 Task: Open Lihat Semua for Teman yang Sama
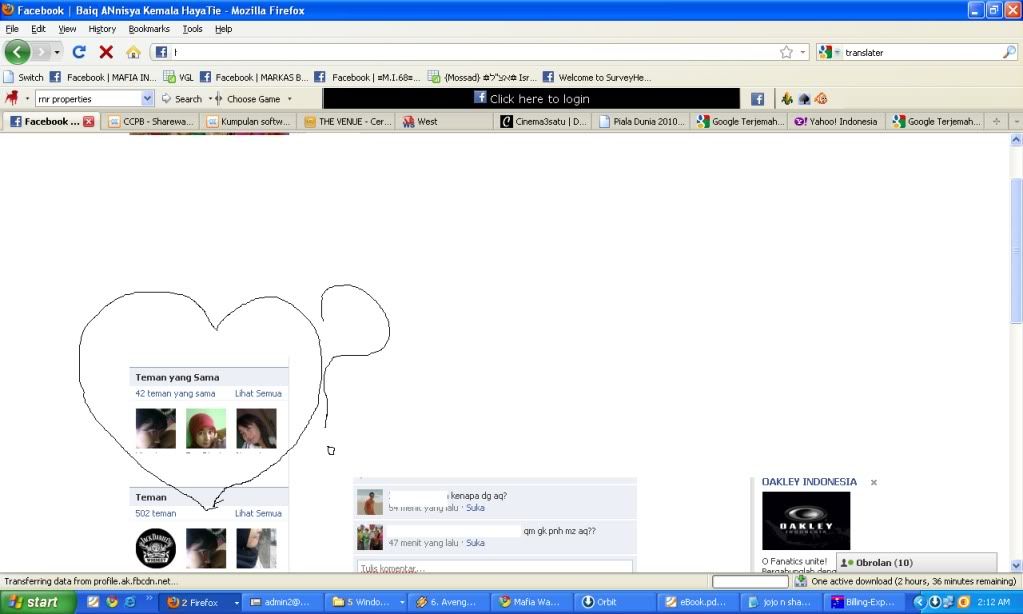click(258, 393)
